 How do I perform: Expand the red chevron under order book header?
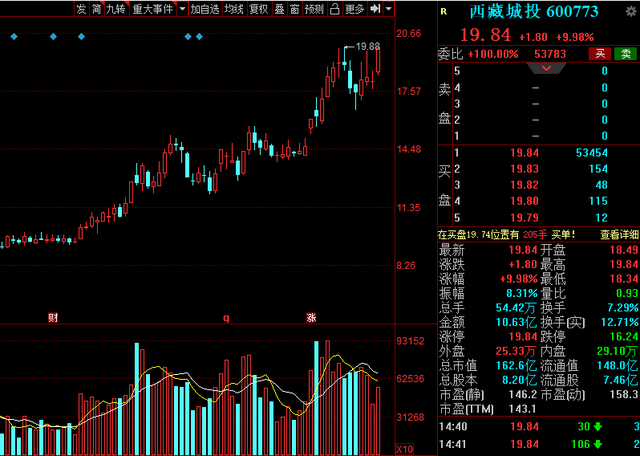pyautogui.click(x=546, y=68)
